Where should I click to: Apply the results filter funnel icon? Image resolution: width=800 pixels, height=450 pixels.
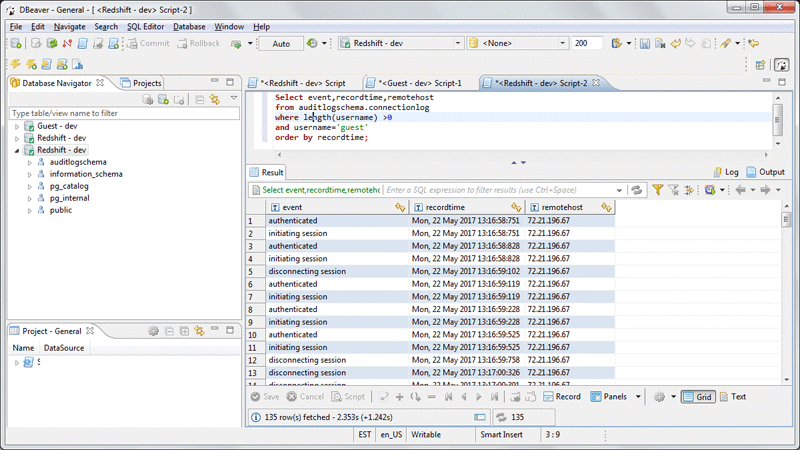(658, 189)
